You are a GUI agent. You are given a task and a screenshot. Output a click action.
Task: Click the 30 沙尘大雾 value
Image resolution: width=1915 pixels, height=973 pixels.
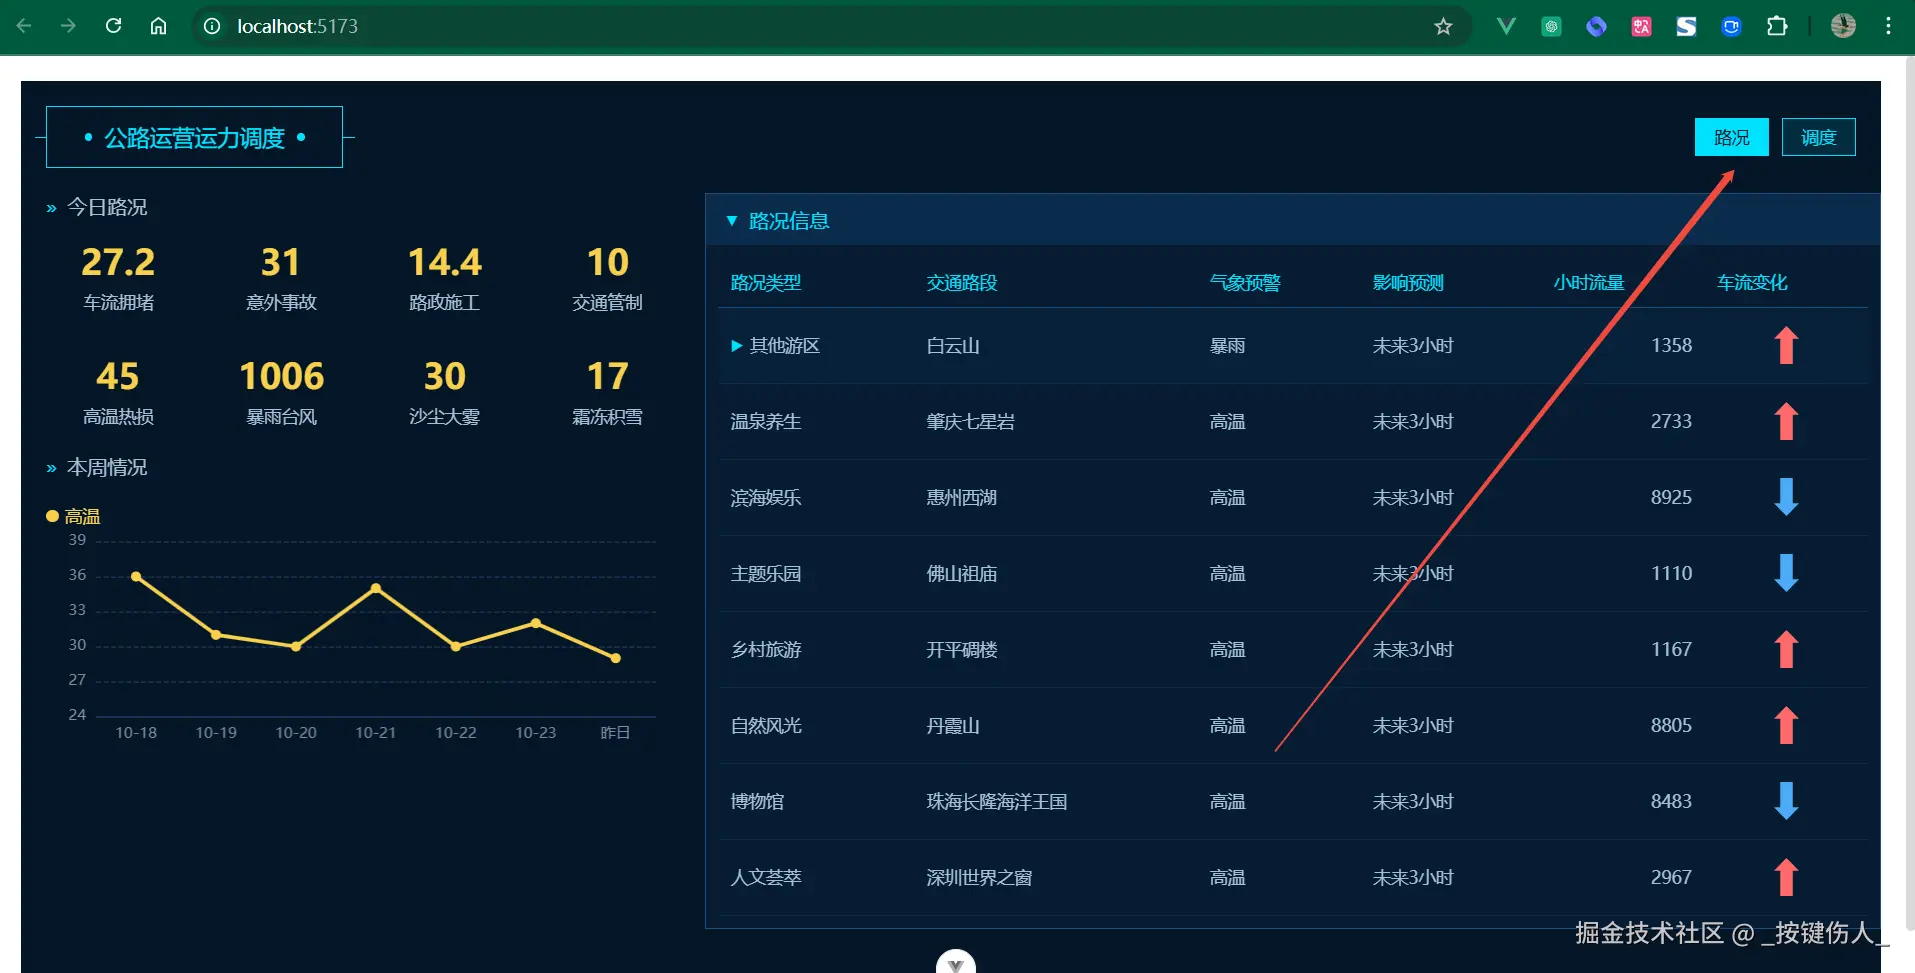coord(445,376)
